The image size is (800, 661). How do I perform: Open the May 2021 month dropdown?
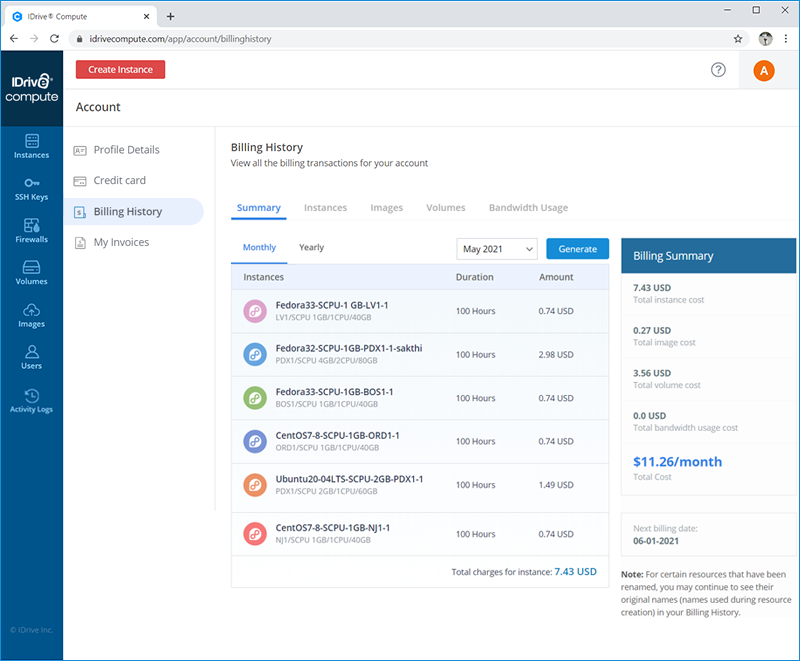coord(497,249)
